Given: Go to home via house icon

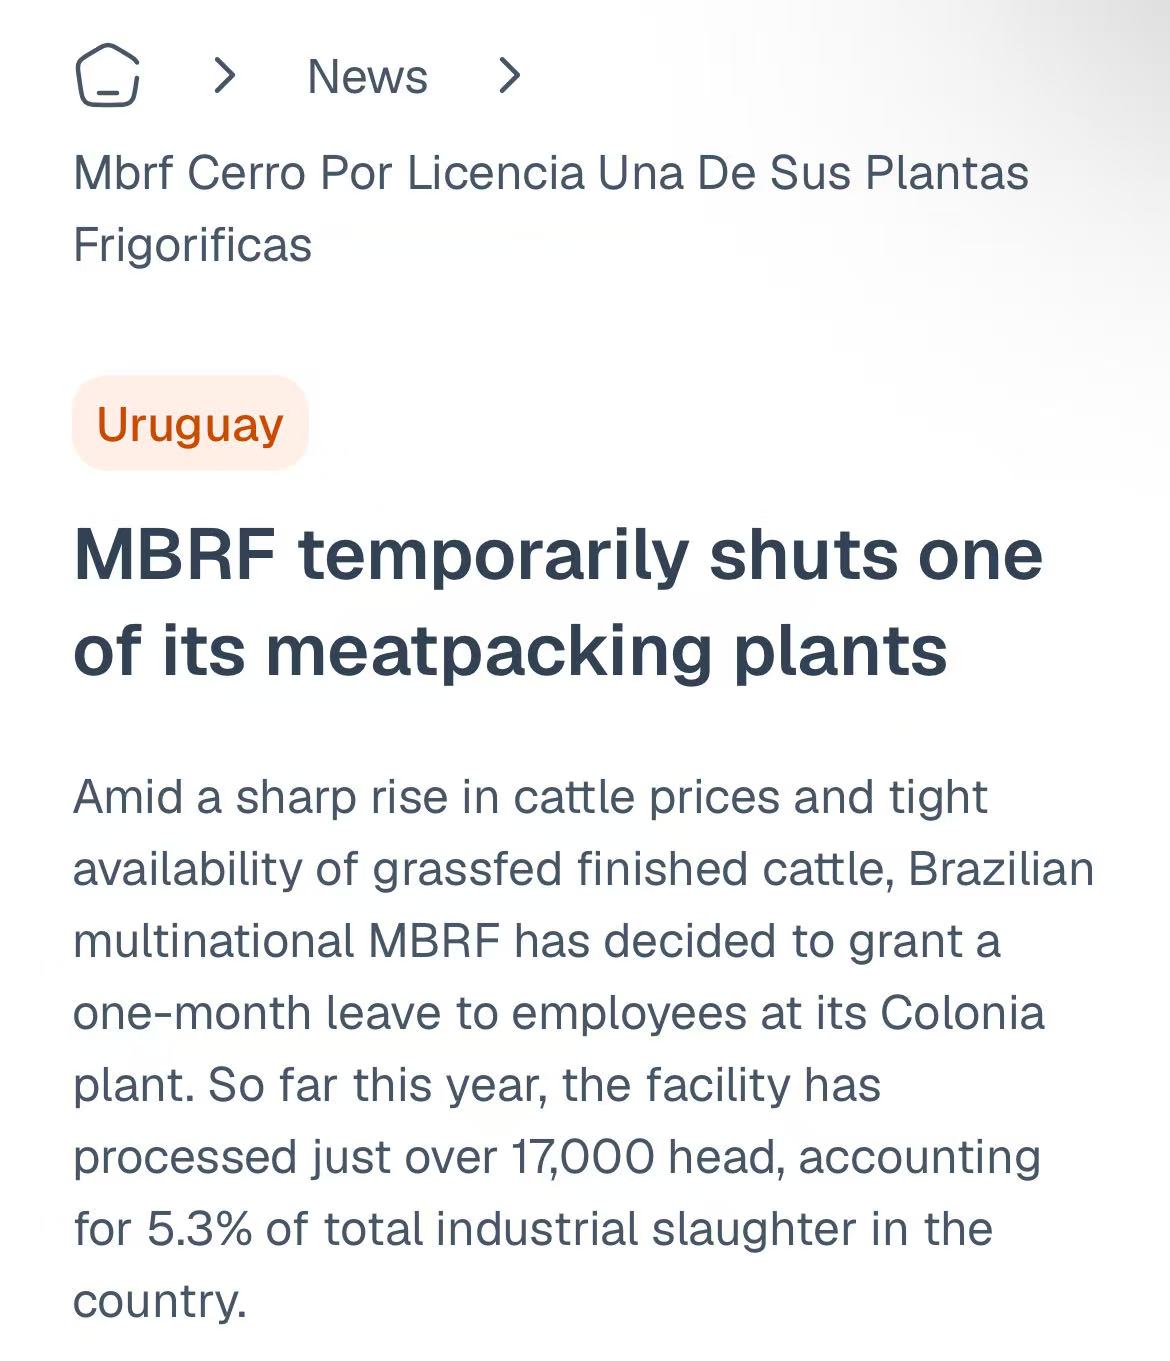Looking at the screenshot, I should 107,76.
